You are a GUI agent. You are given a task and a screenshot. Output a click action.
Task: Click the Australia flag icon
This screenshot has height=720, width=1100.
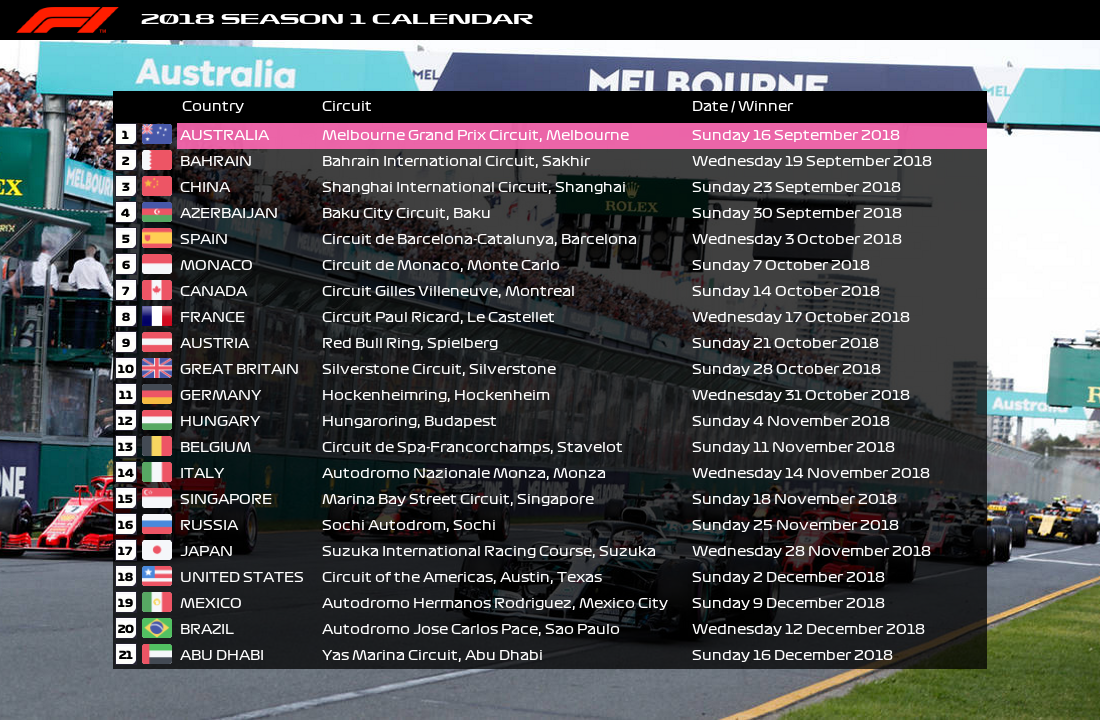157,135
